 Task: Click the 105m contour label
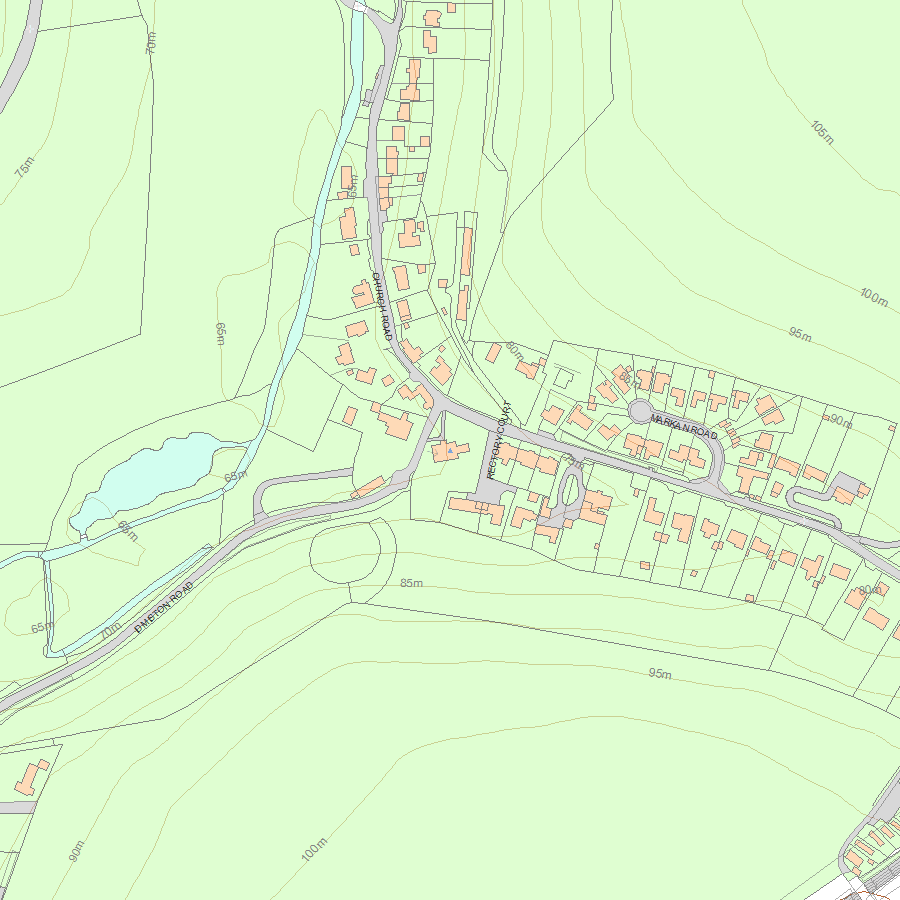(823, 132)
